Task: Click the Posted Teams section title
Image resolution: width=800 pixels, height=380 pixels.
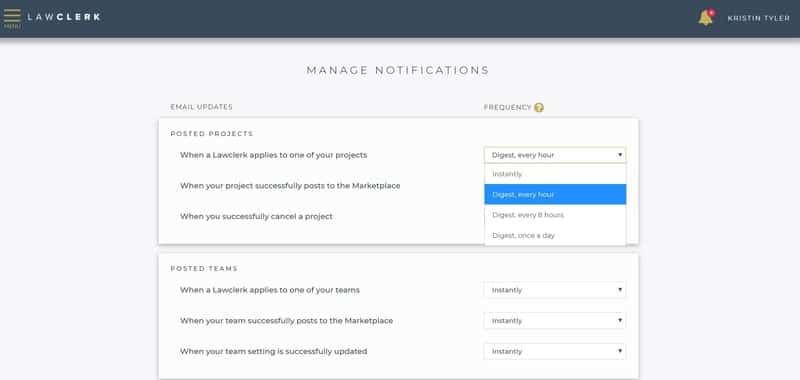Action: tap(204, 268)
